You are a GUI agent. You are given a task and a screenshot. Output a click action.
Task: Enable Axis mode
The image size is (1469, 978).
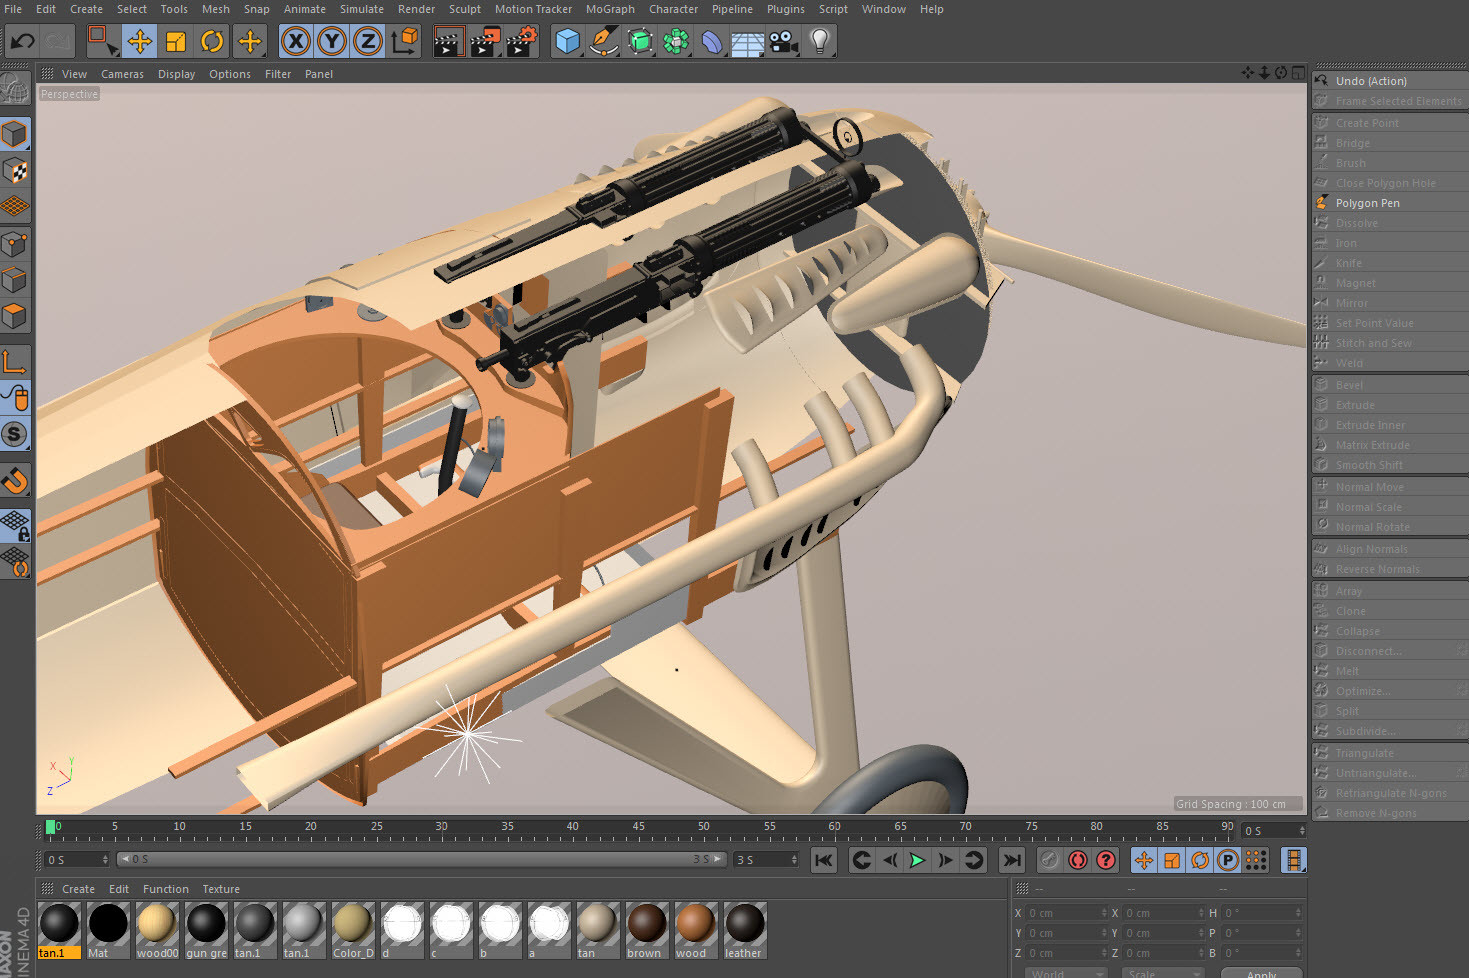click(x=15, y=362)
